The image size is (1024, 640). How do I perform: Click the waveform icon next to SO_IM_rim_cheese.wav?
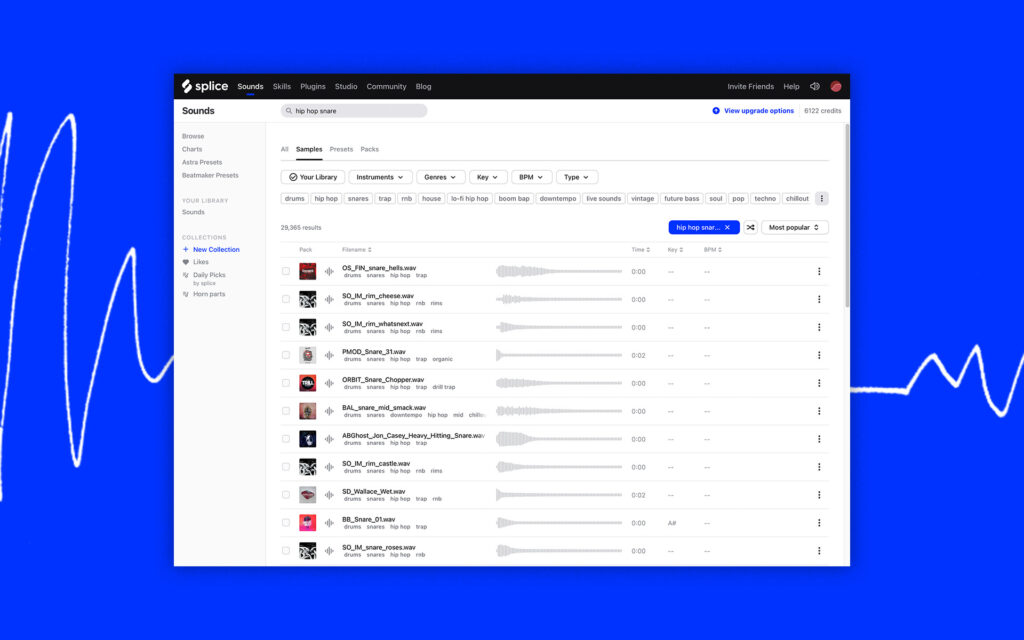[330, 298]
